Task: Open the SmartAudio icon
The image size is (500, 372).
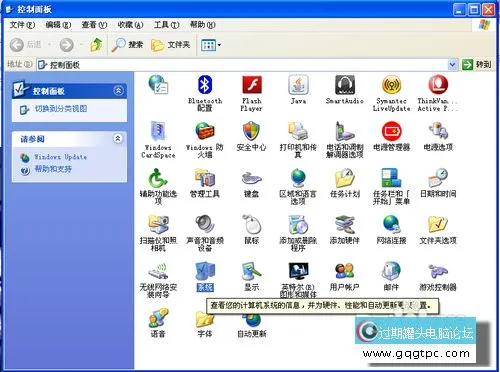Action: pyautogui.click(x=345, y=85)
